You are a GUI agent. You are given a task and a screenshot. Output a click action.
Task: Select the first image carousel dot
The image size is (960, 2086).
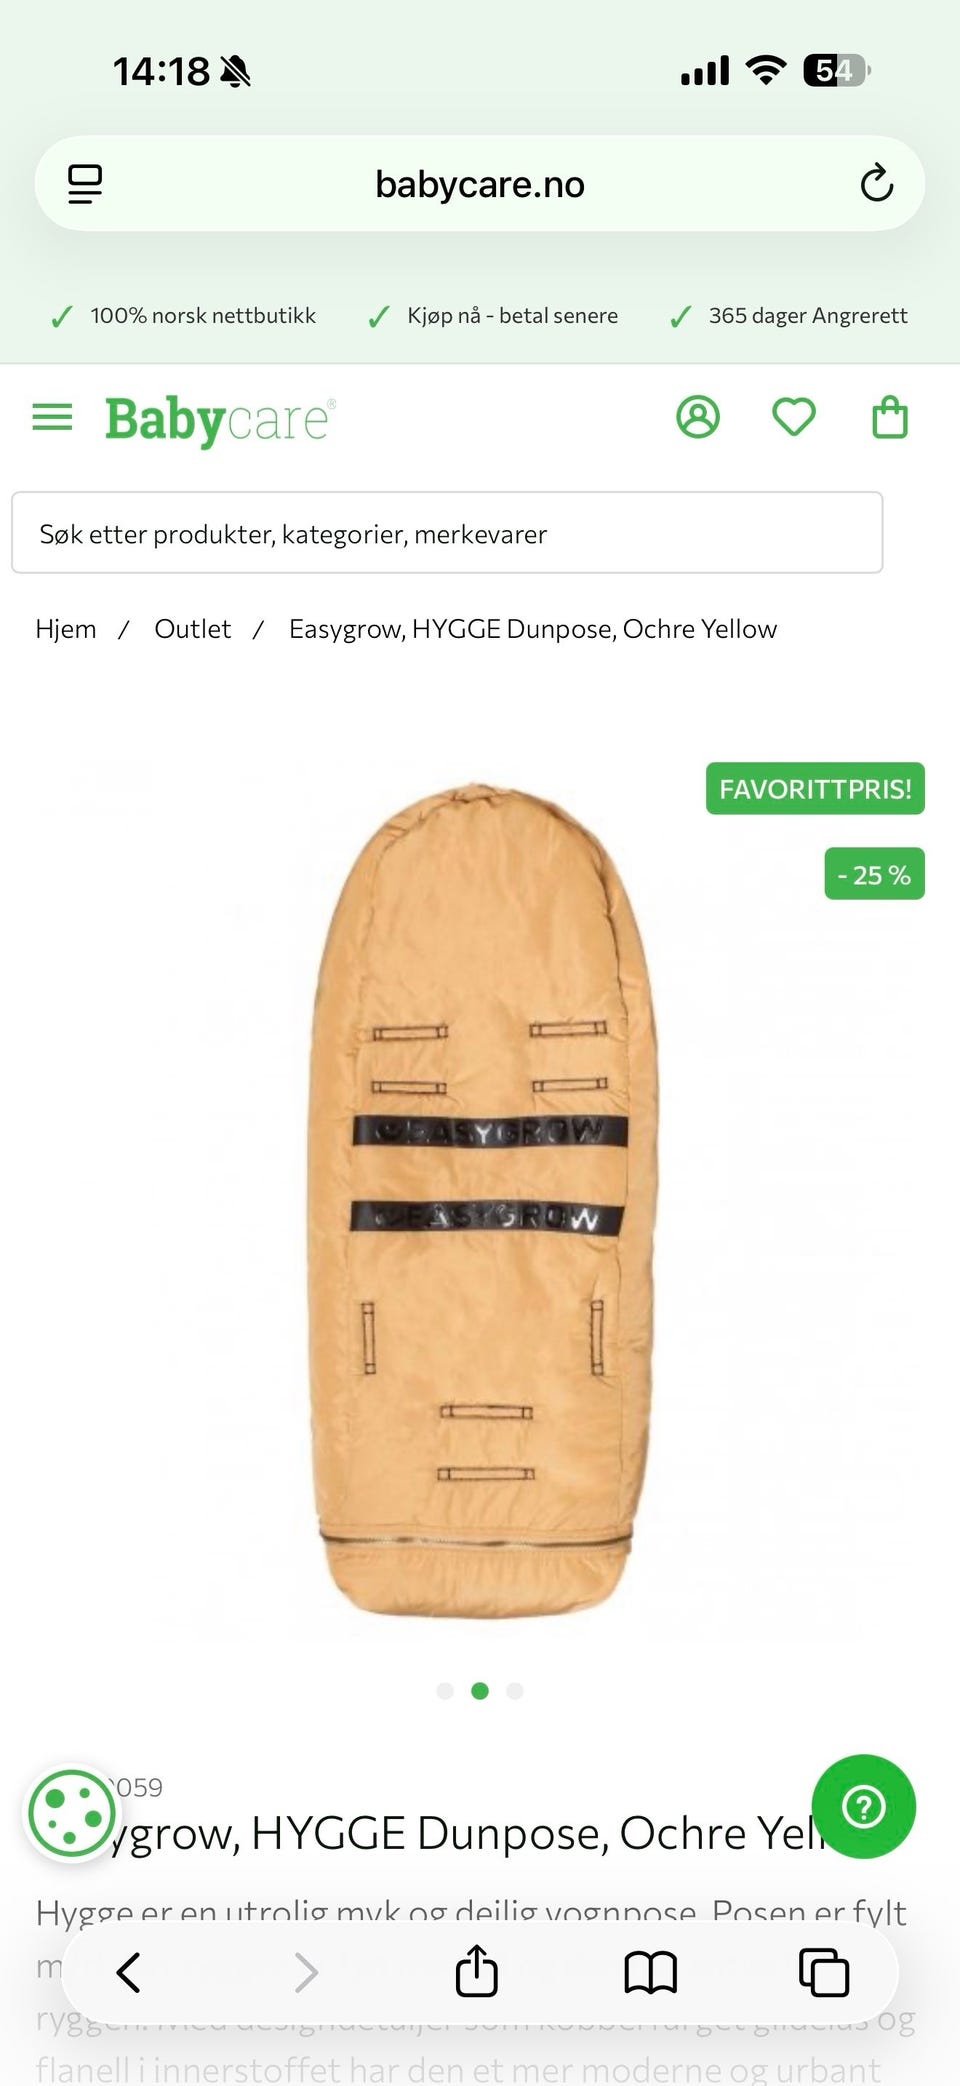445,1691
